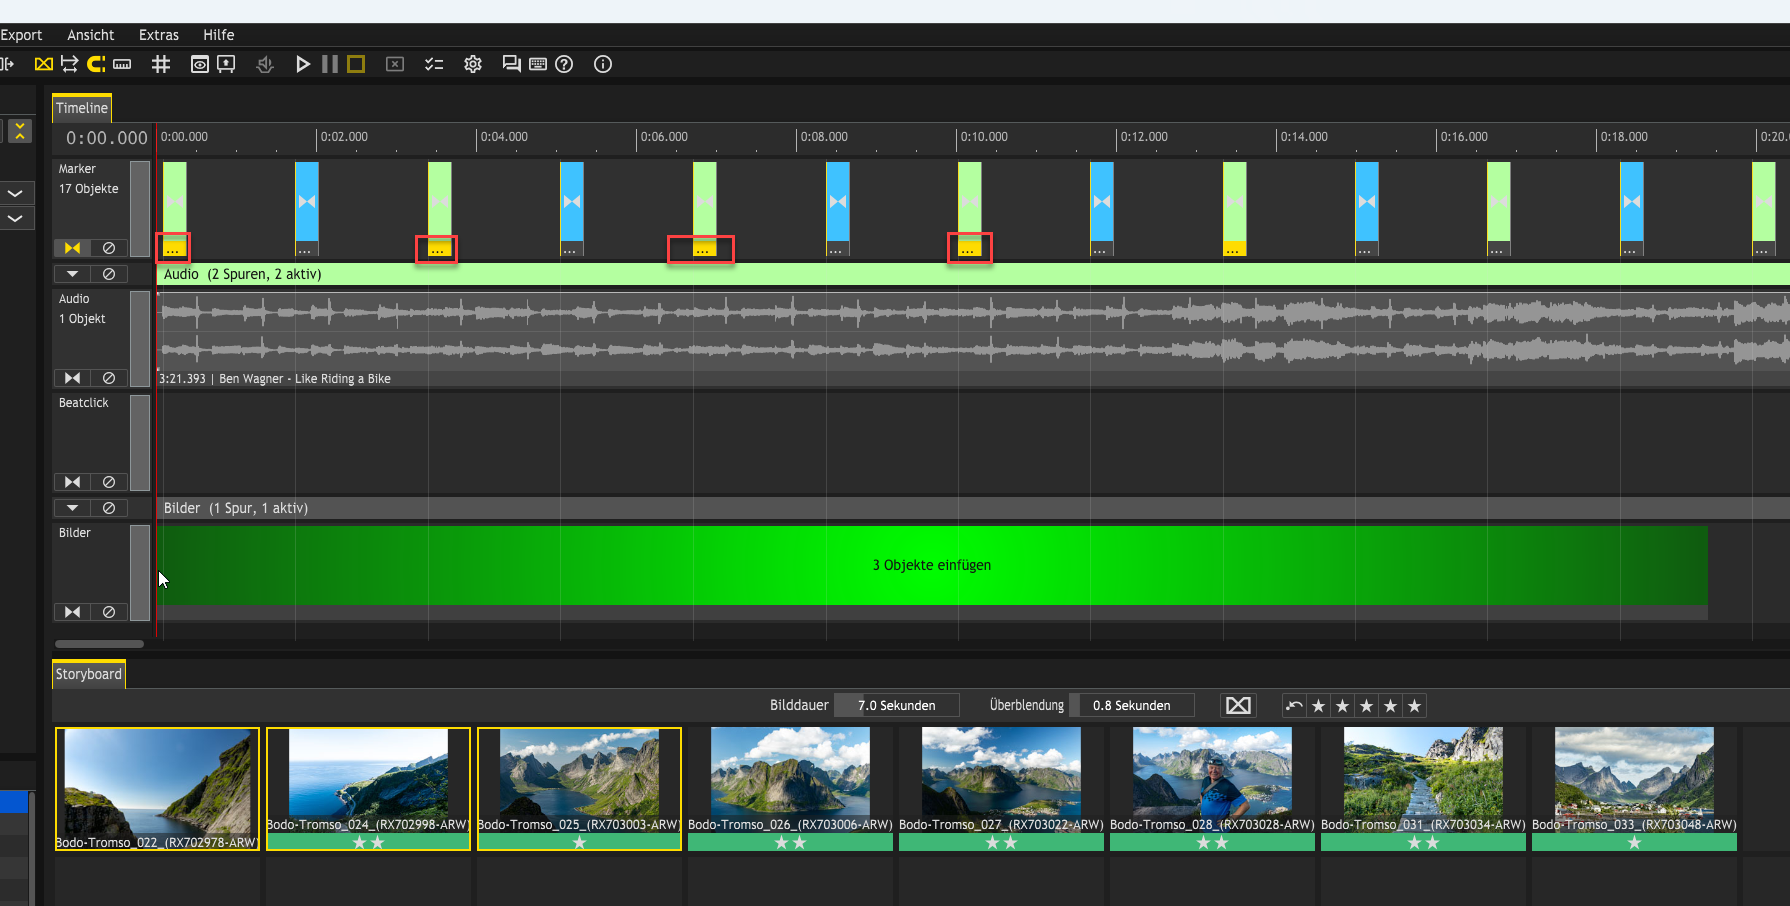The height and width of the screenshot is (906, 1790).
Task: Click the timeline horizontal scrollbar
Action: (x=99, y=644)
